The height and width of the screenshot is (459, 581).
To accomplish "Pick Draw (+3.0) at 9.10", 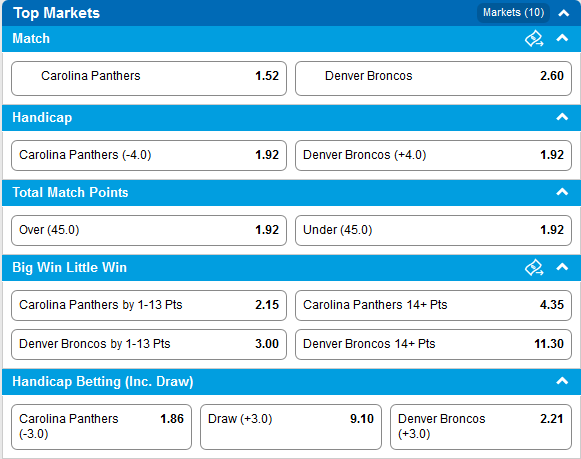I will (x=291, y=427).
